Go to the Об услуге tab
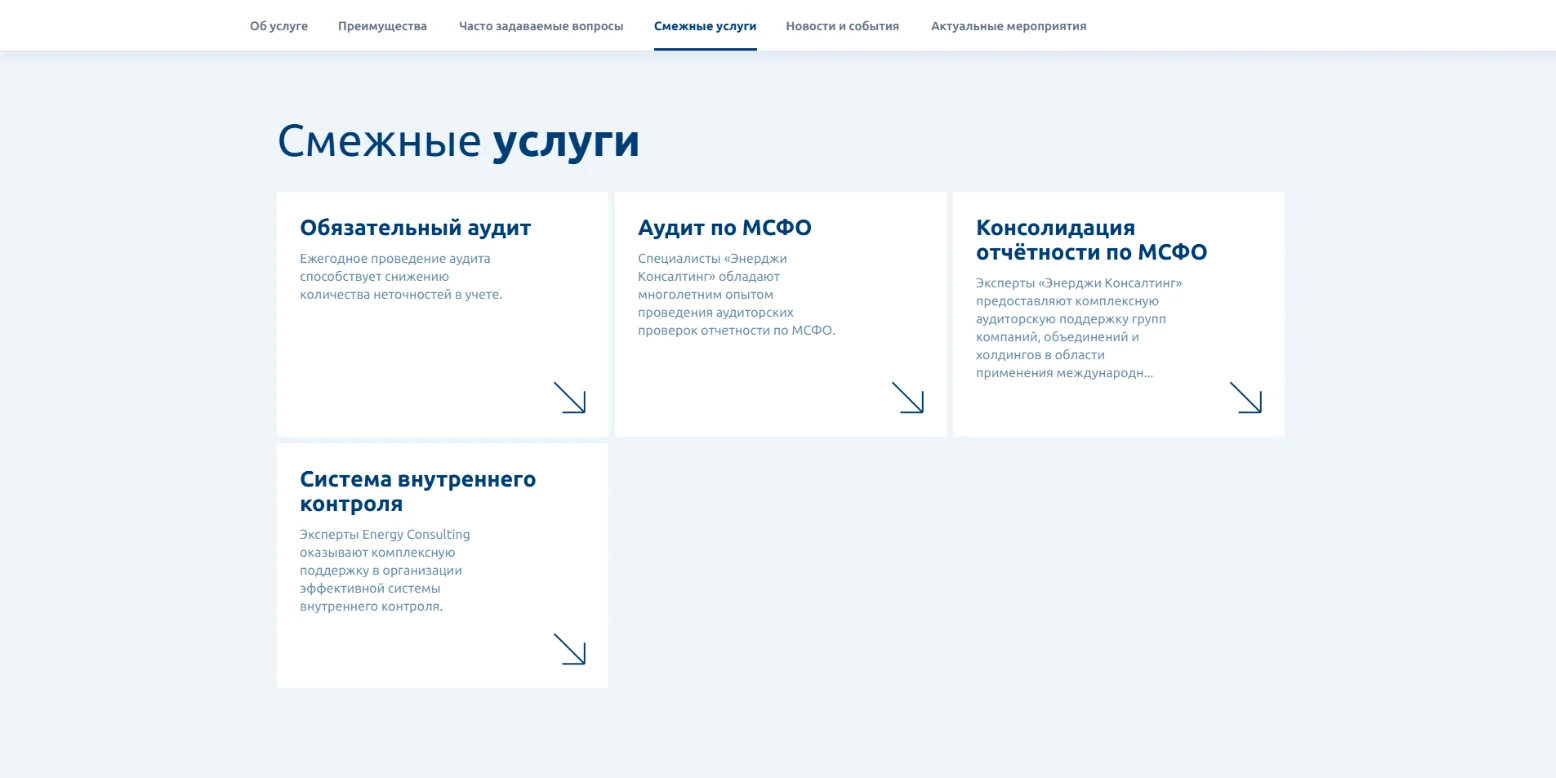Screen dimensions: 1556x778 click(x=279, y=26)
